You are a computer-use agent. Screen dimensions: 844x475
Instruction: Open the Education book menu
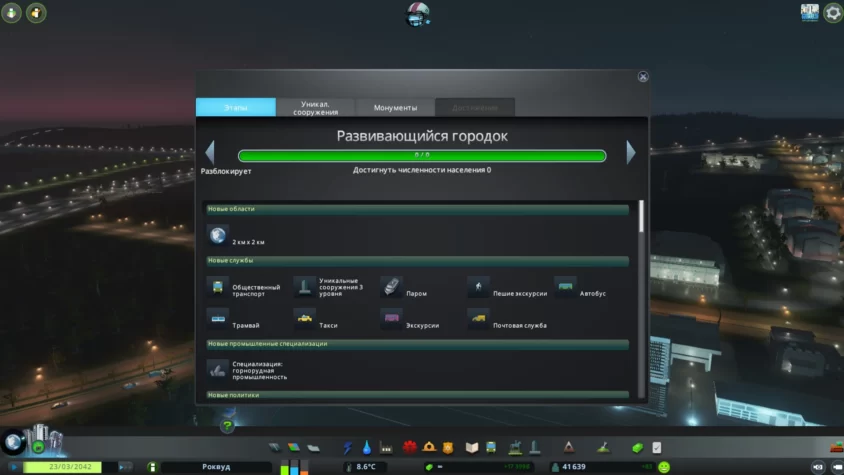[472, 447]
